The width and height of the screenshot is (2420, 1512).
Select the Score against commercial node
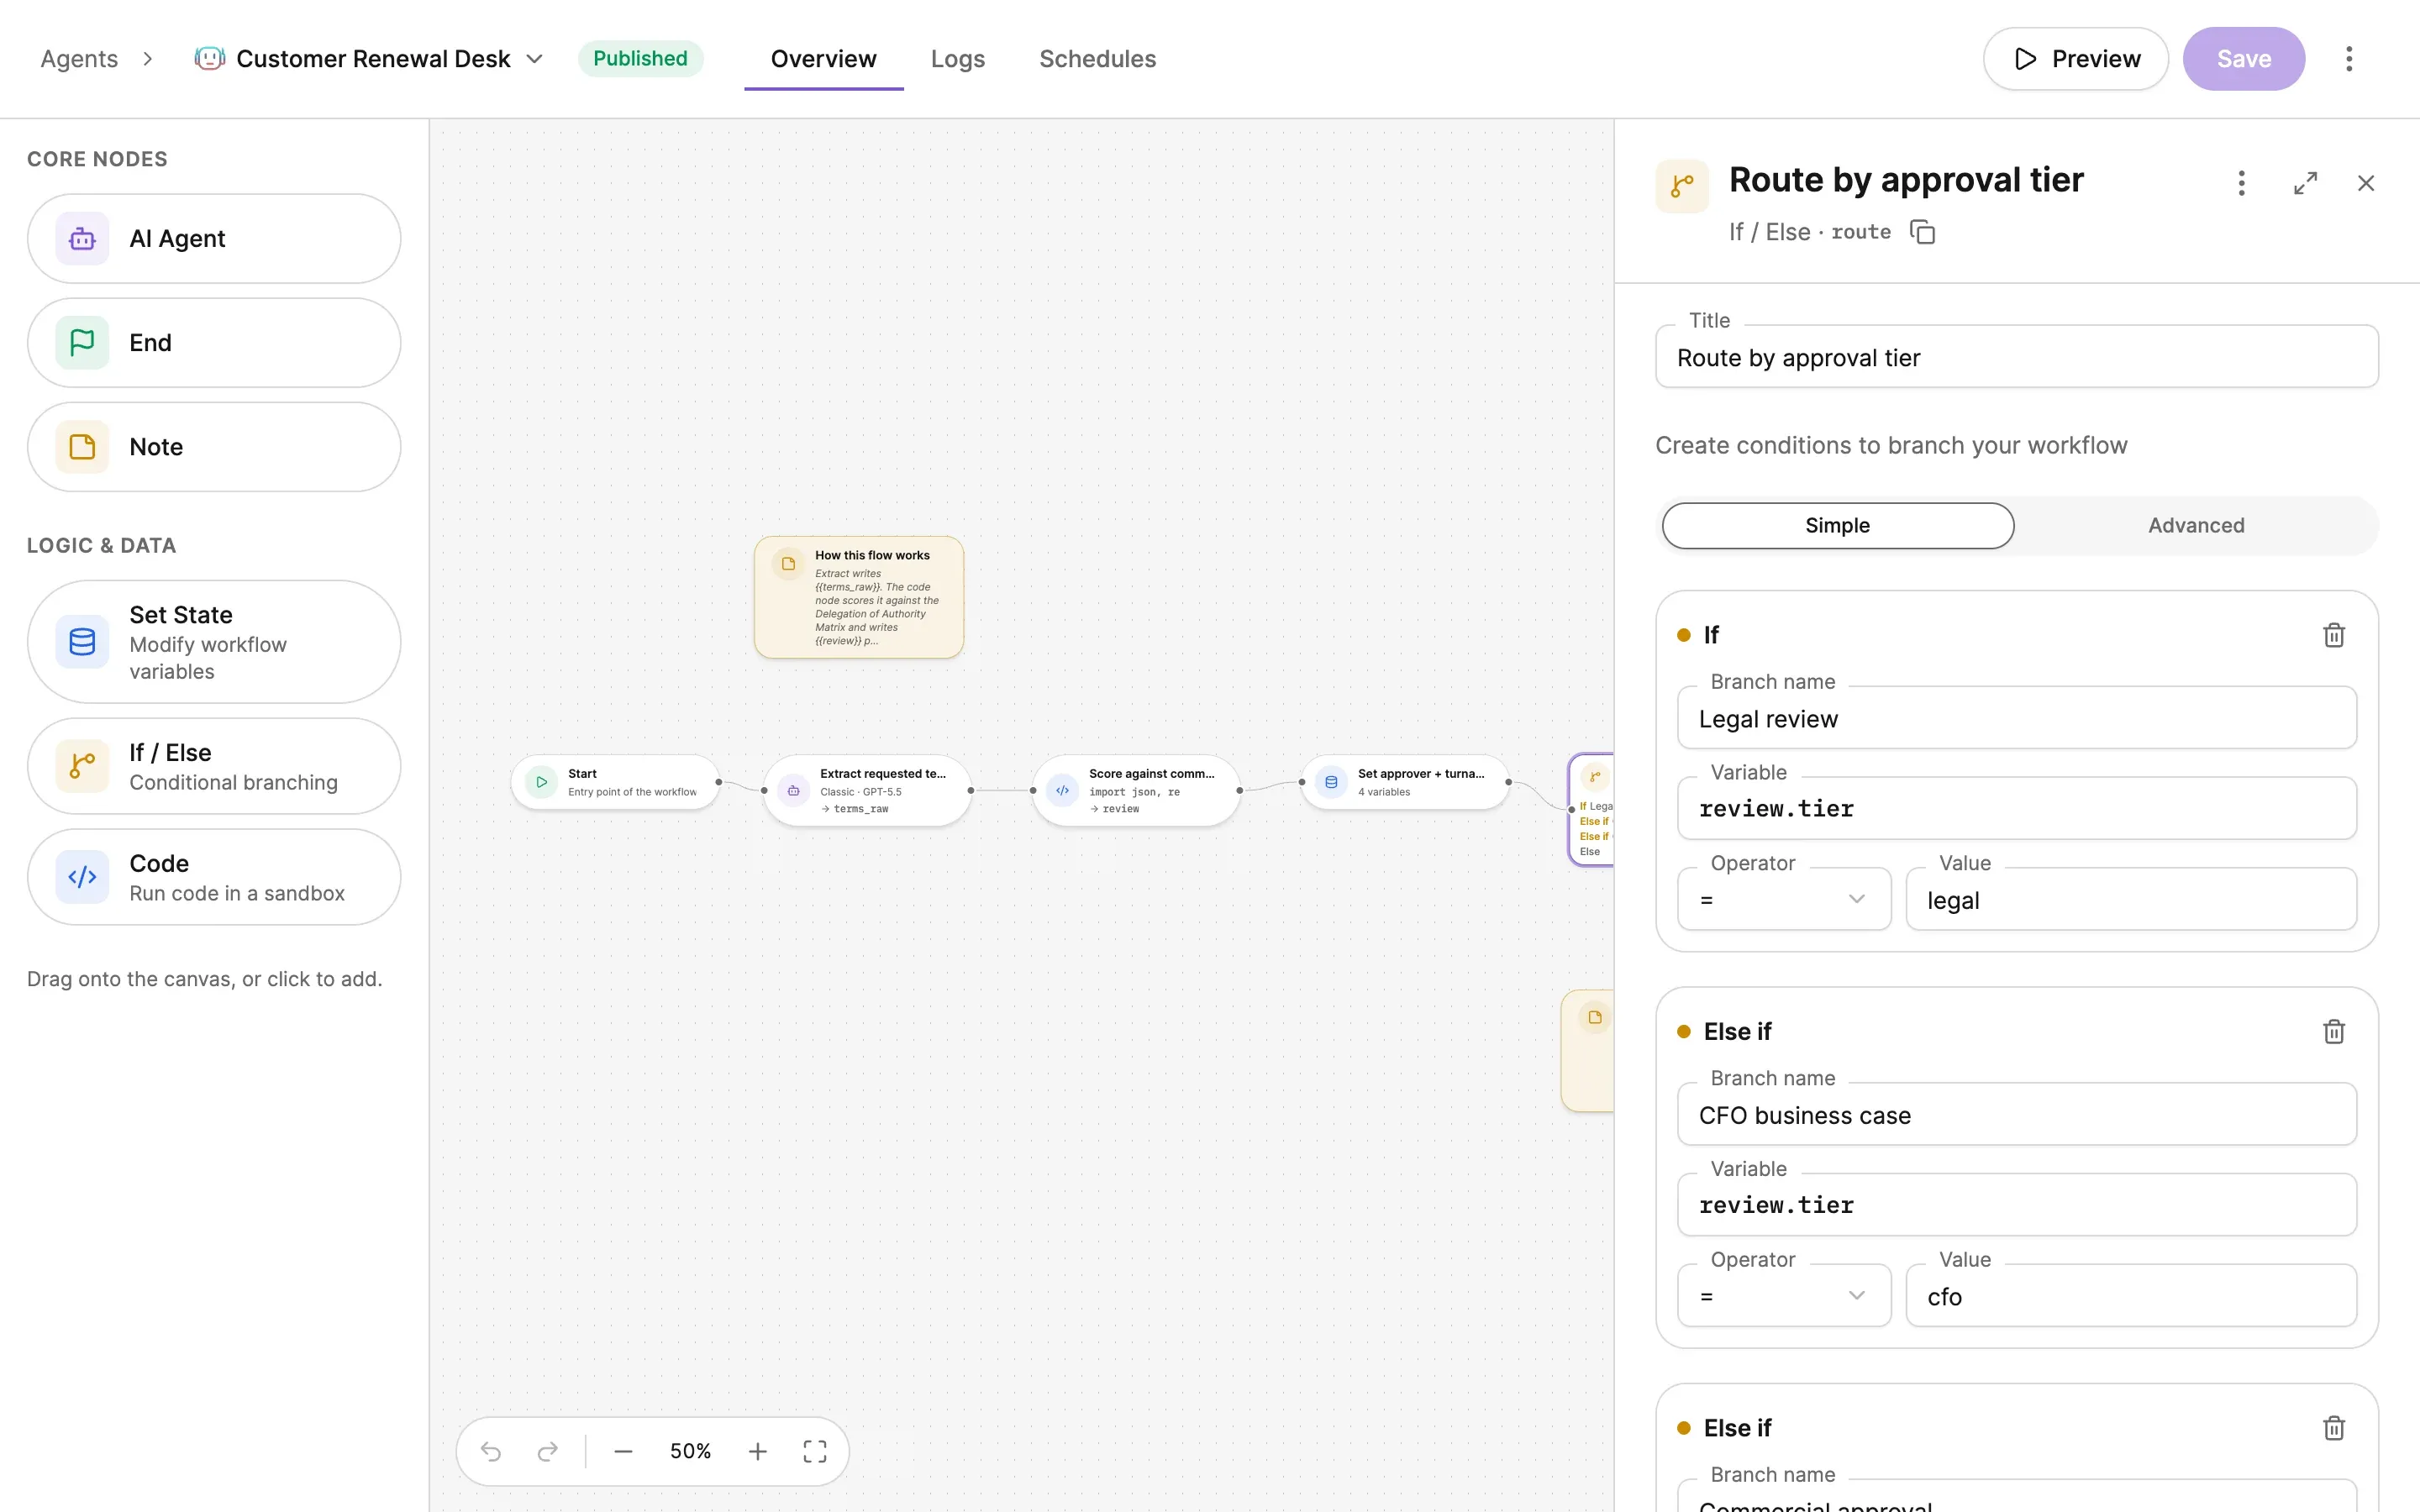coord(1136,790)
